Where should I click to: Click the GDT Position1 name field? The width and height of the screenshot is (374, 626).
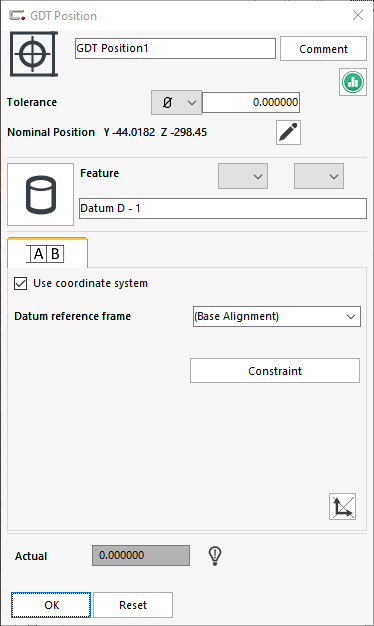pos(175,49)
